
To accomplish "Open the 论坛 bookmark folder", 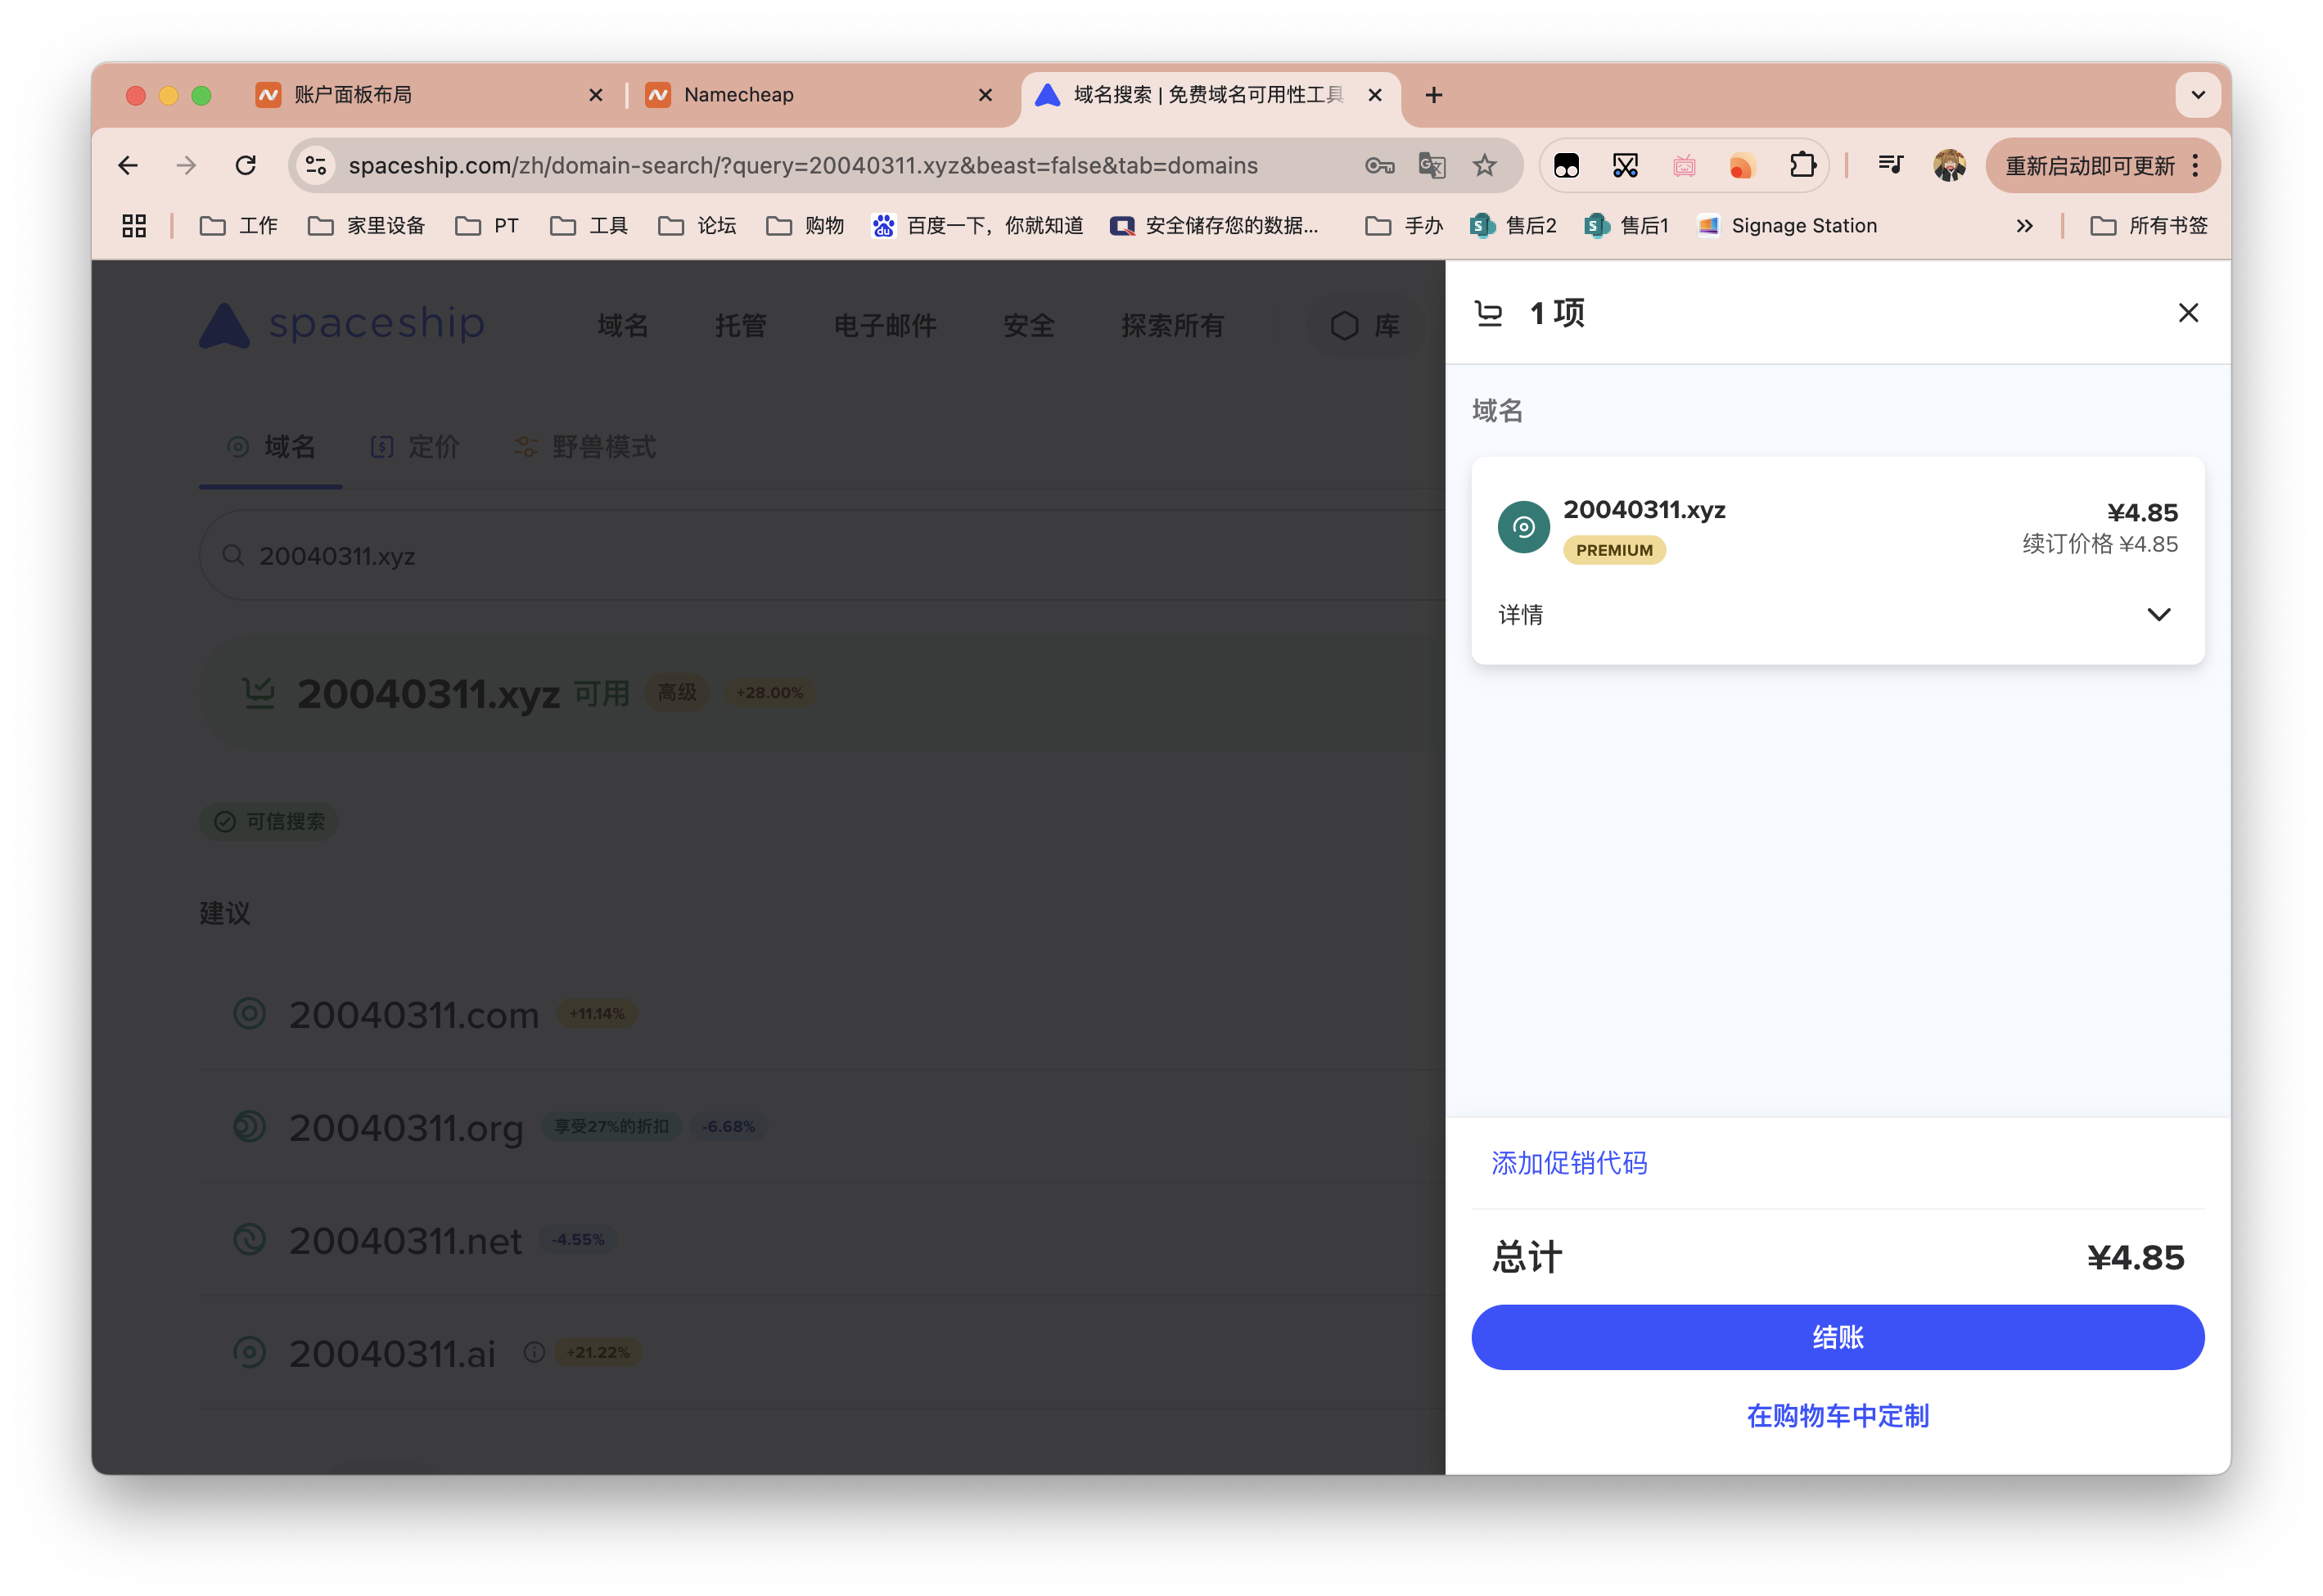I will [697, 226].
